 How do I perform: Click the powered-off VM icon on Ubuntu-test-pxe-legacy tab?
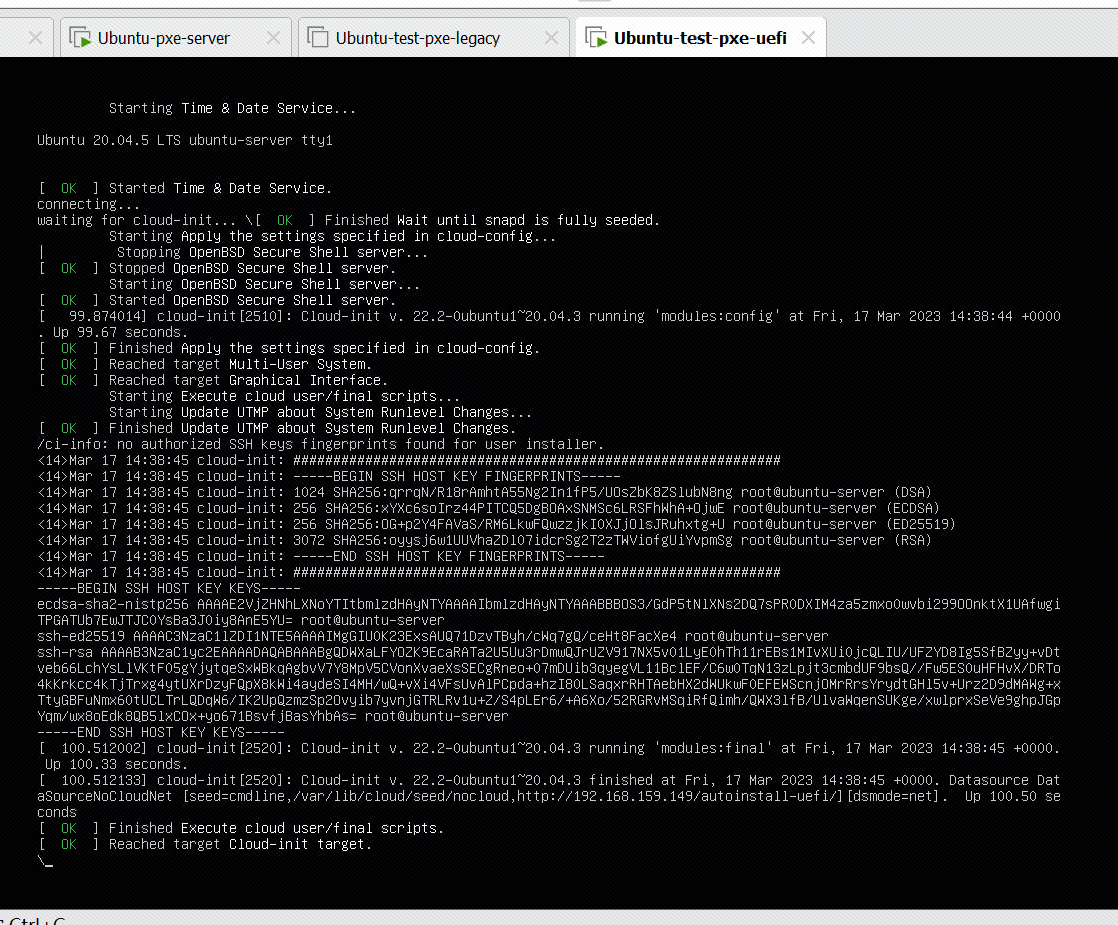click(x=318, y=37)
